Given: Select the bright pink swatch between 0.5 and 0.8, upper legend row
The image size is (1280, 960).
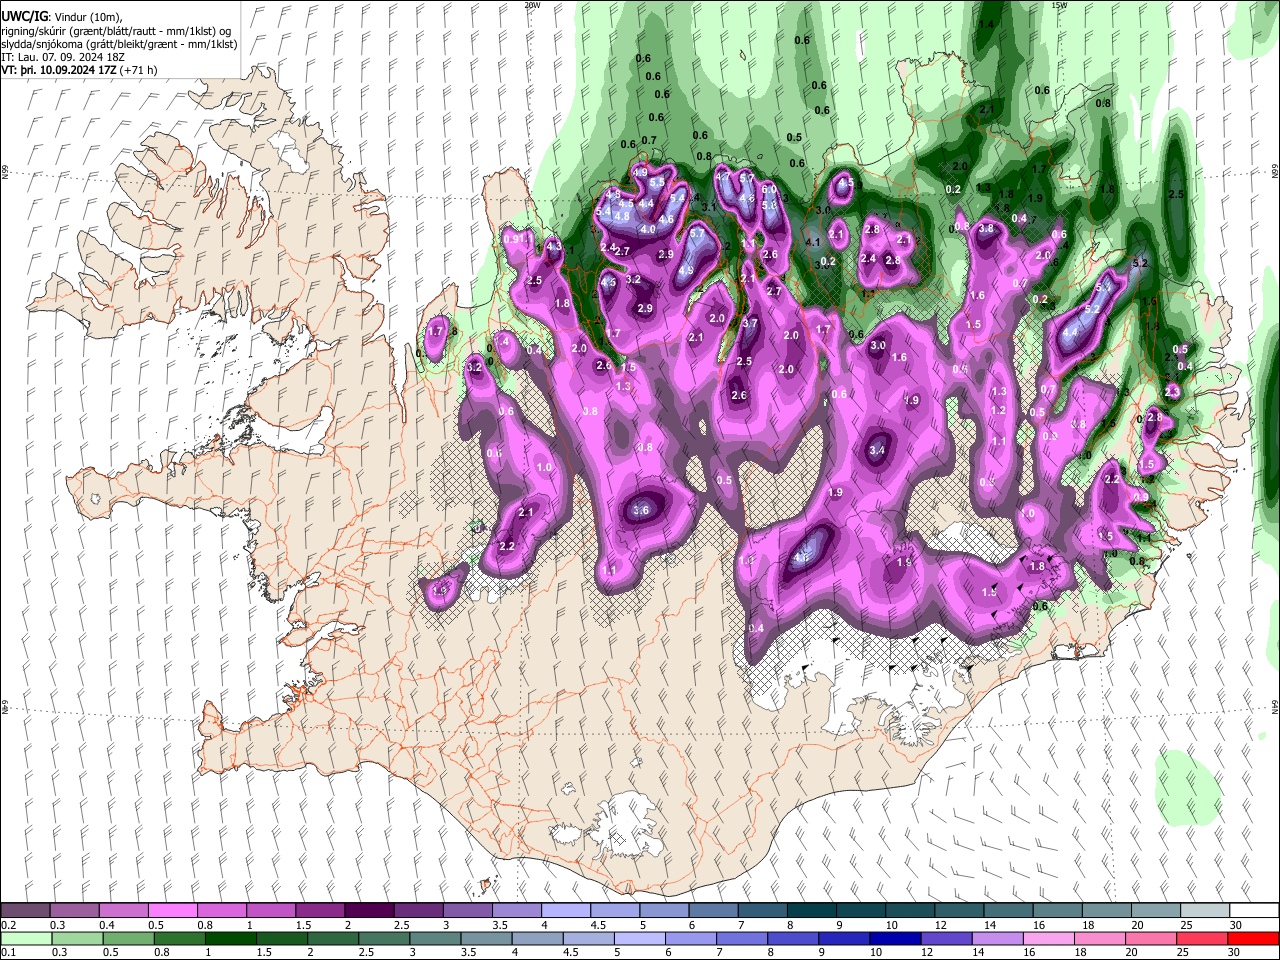Looking at the screenshot, I should click(x=172, y=911).
